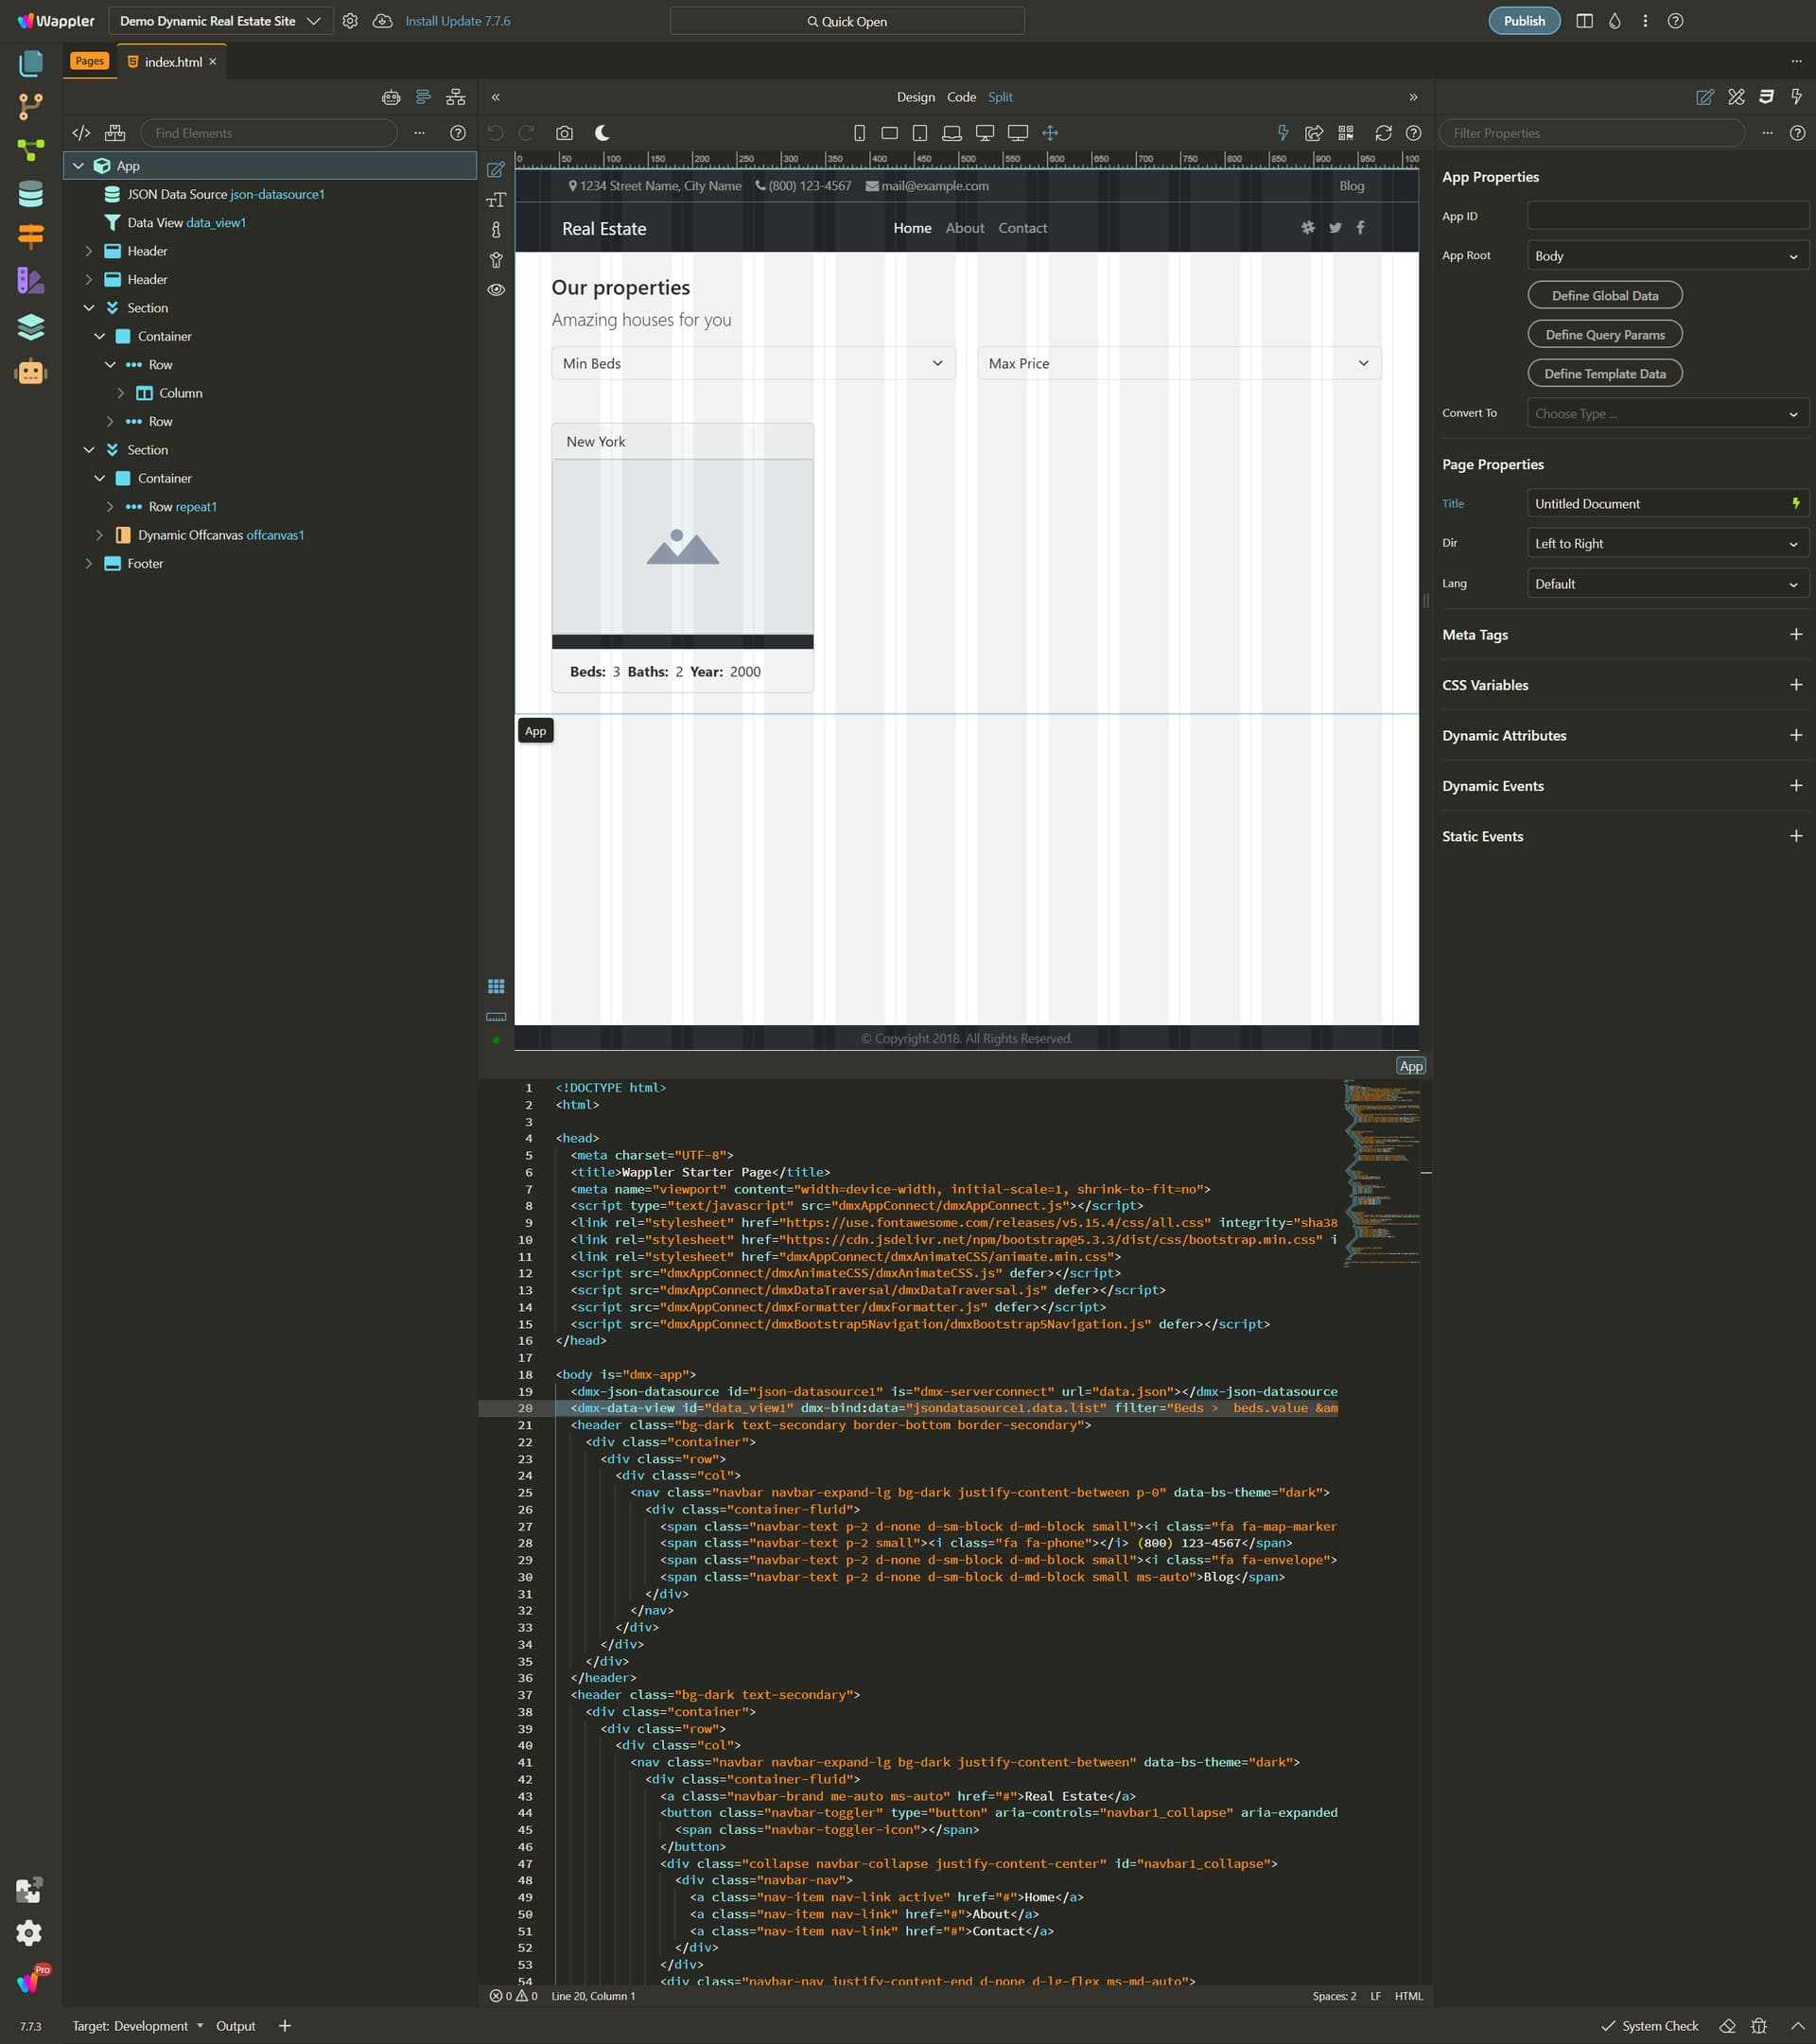Click Define Global Data button
The height and width of the screenshot is (2044, 1816).
coord(1604,296)
